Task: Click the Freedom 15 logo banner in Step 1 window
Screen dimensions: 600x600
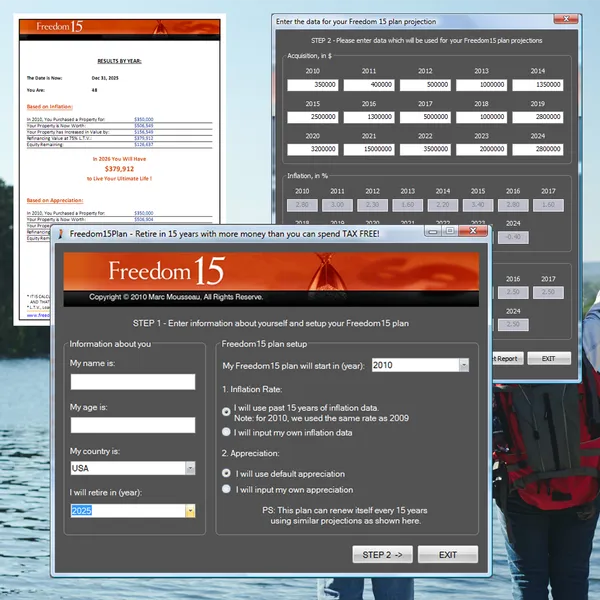Action: (271, 279)
